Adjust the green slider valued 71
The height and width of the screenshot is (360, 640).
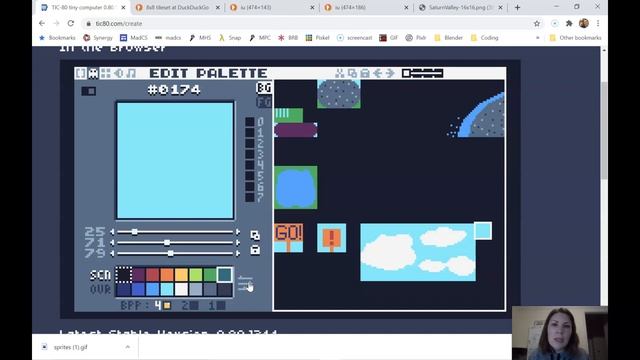(175, 242)
